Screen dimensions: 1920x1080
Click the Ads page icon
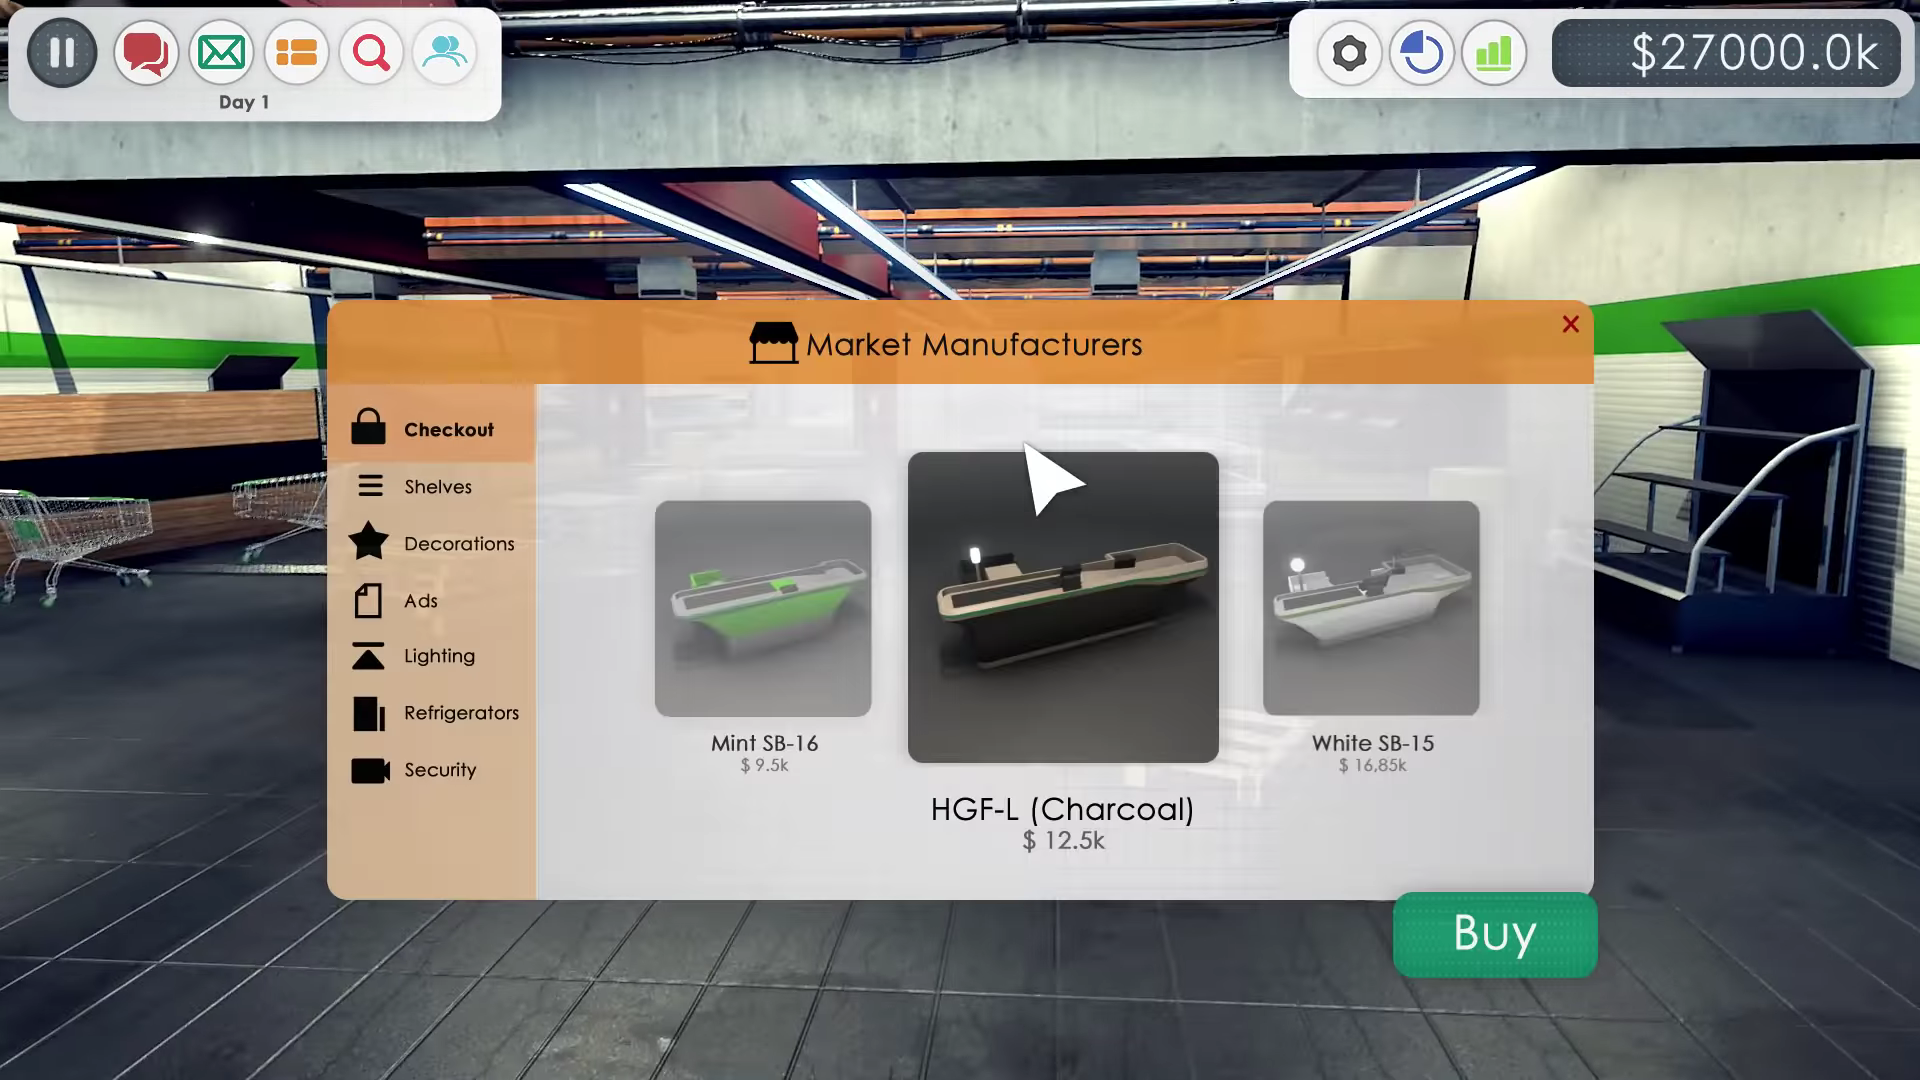pos(368,600)
